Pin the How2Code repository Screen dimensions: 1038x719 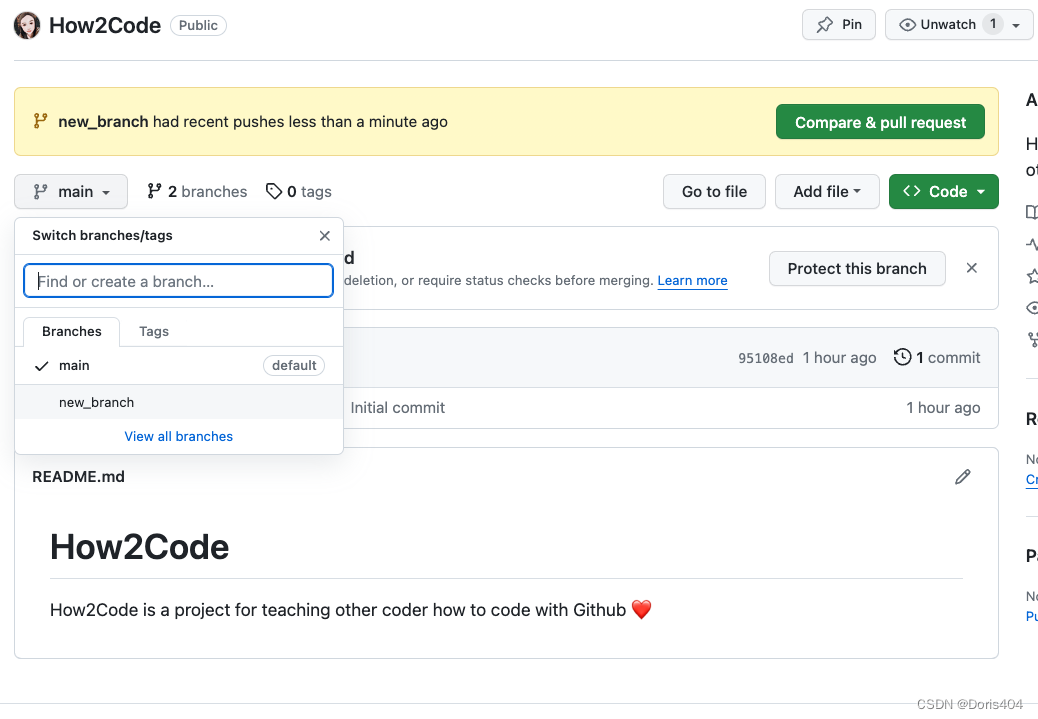[839, 25]
